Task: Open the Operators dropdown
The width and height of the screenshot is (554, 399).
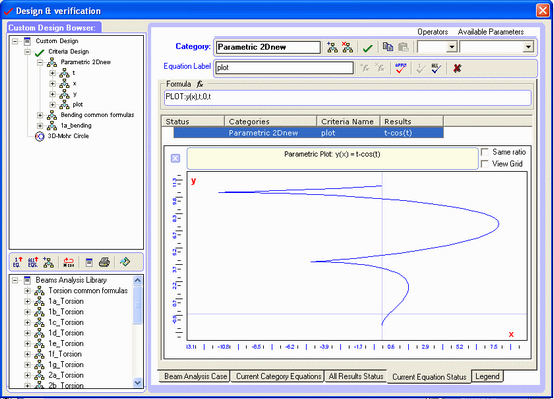Action: pos(452,47)
